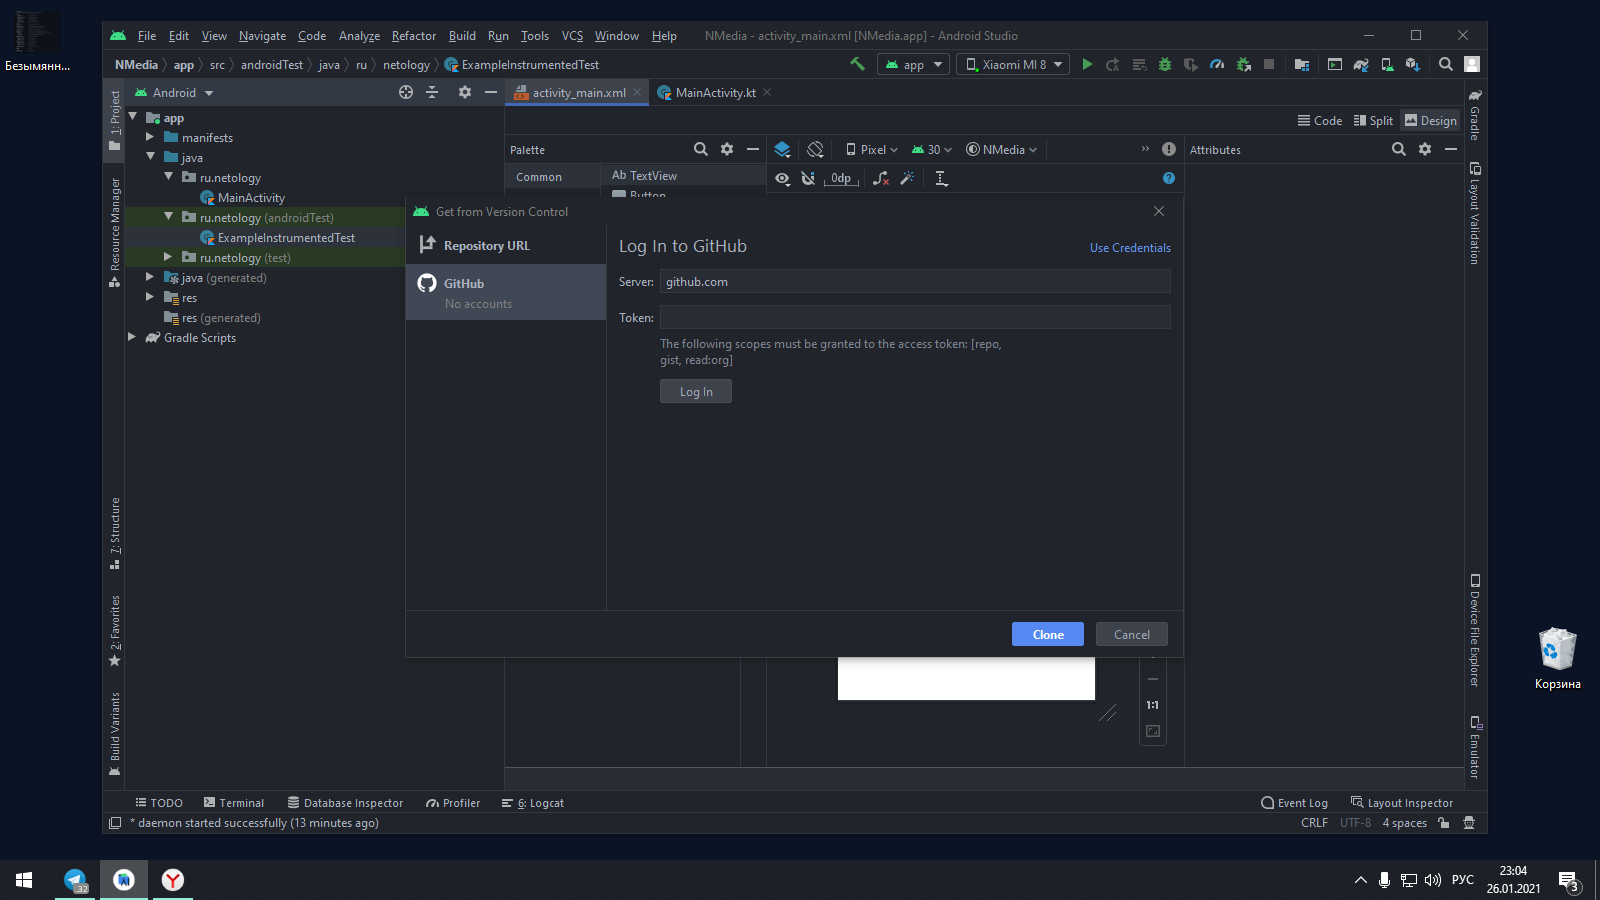The width and height of the screenshot is (1600, 900).
Task: Open Palette settings gear icon
Action: click(x=727, y=149)
